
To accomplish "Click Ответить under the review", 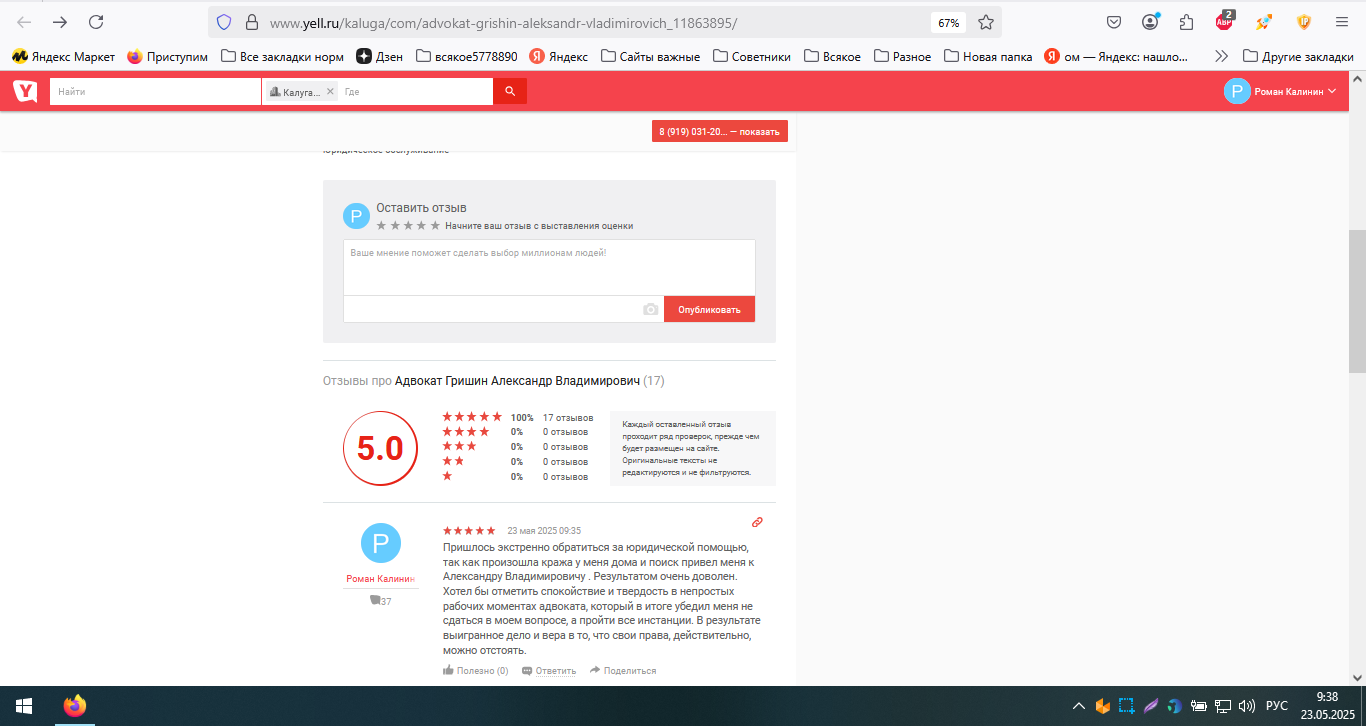I will [549, 671].
